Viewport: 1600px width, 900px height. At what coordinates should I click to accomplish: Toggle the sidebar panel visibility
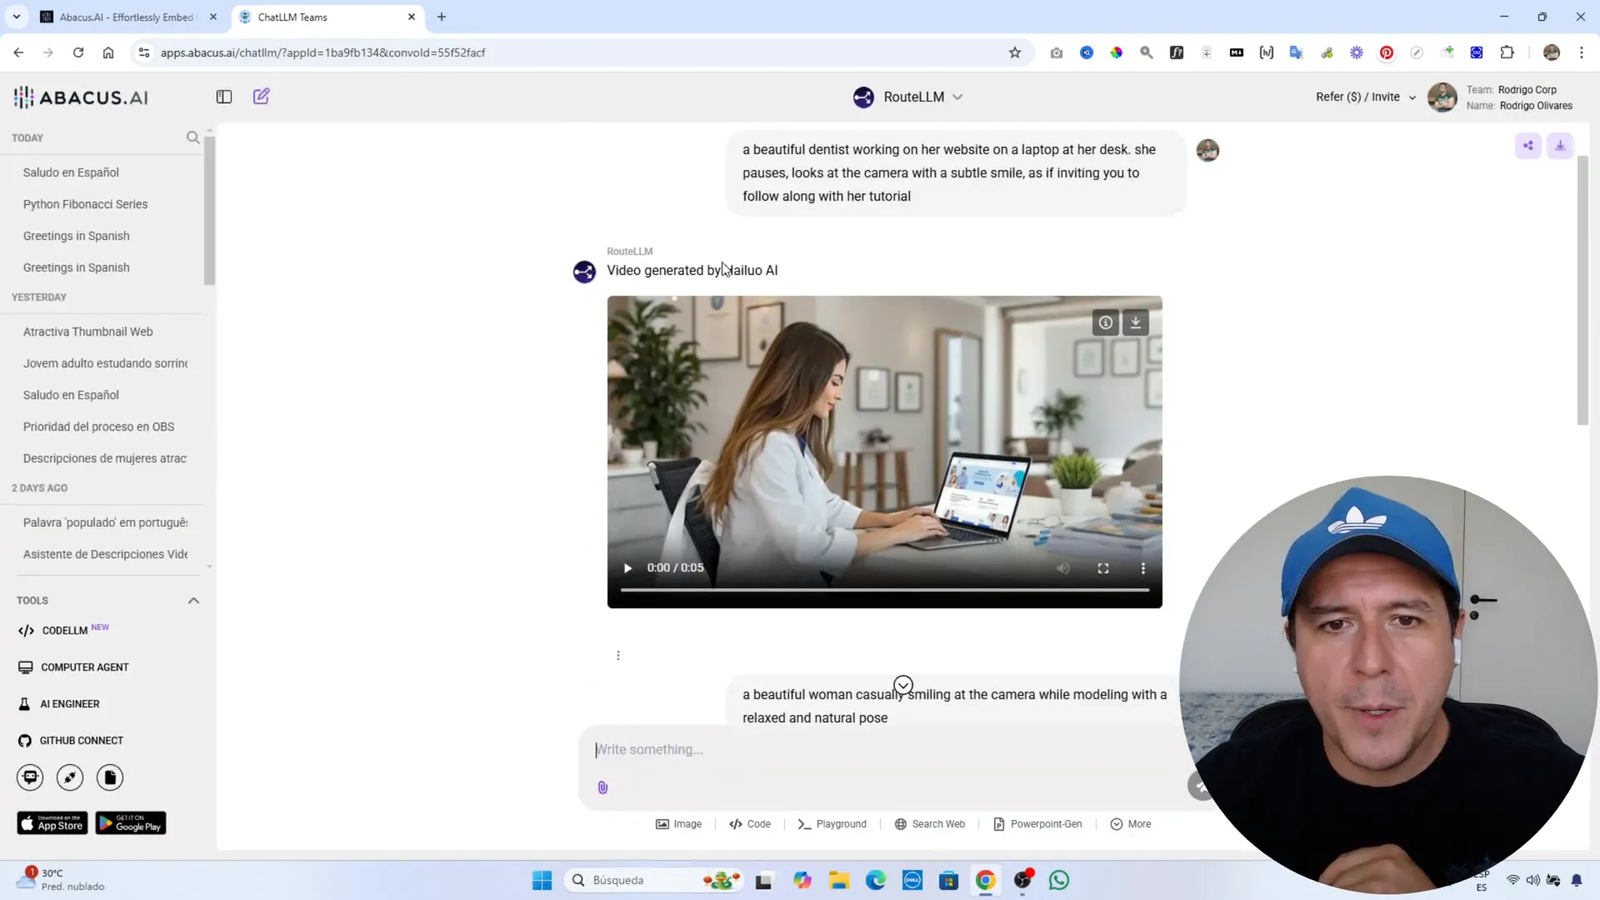(223, 96)
